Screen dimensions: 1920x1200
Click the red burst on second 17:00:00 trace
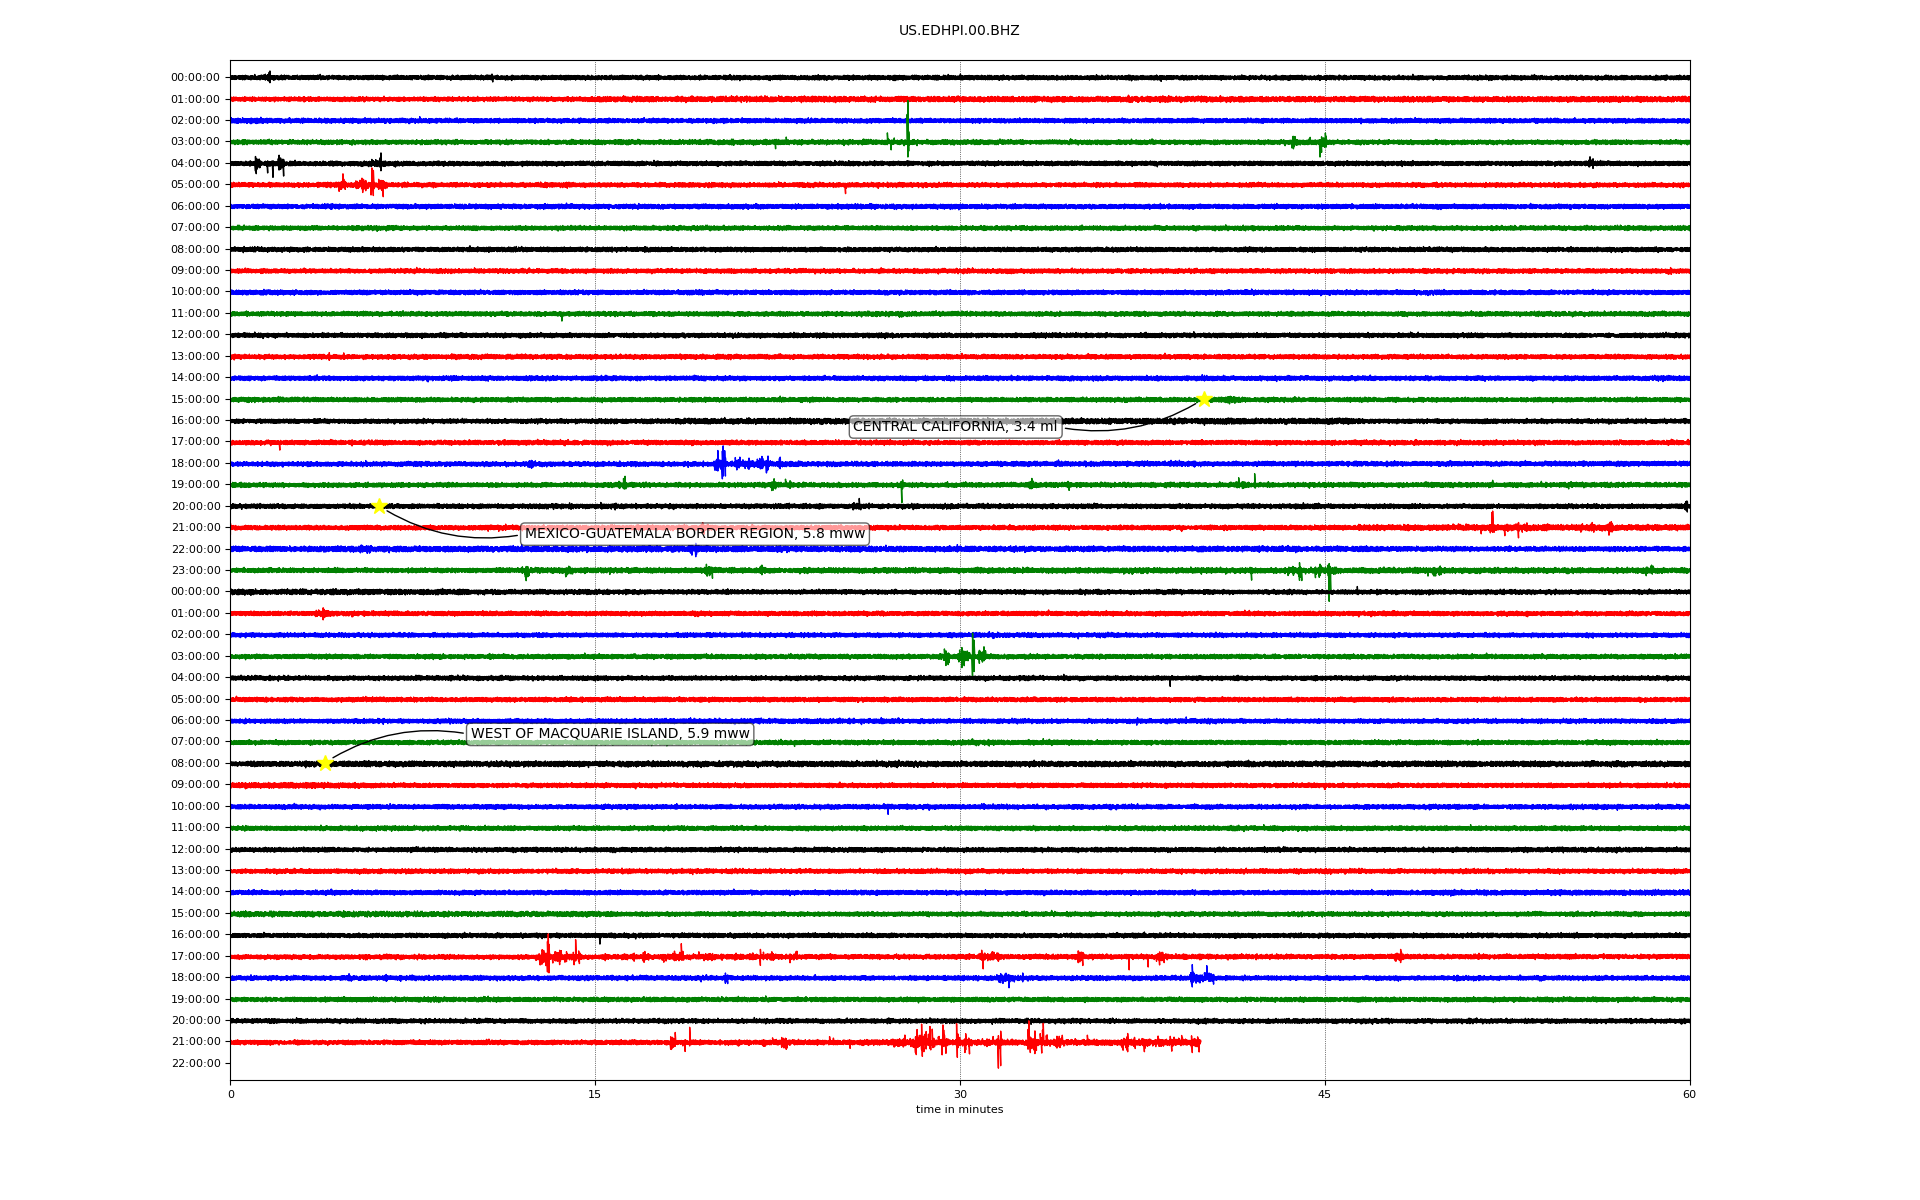[x=548, y=956]
